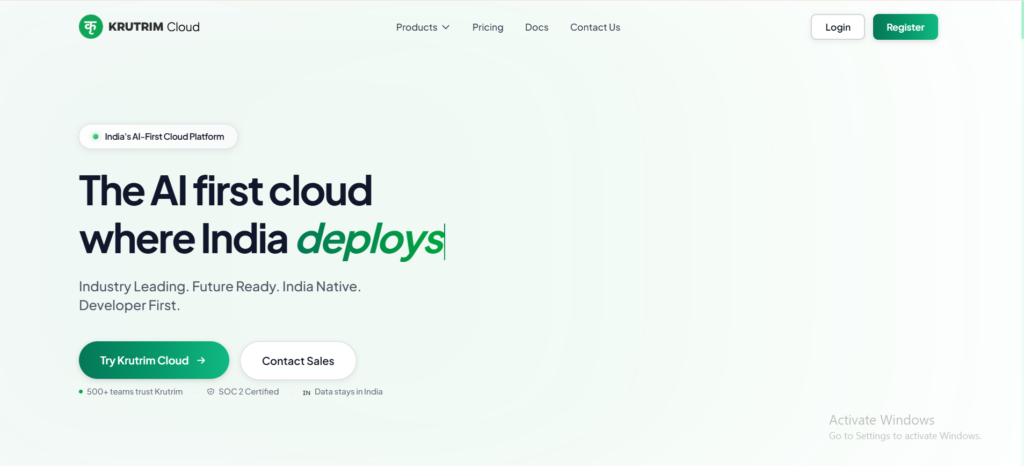Click the Contact Sales button
This screenshot has height=466, width=1024.
point(298,360)
